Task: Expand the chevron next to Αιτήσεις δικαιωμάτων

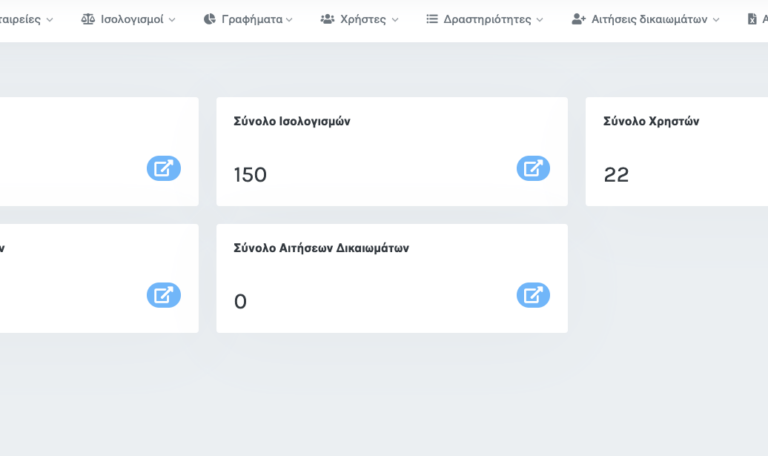Action: [x=716, y=19]
